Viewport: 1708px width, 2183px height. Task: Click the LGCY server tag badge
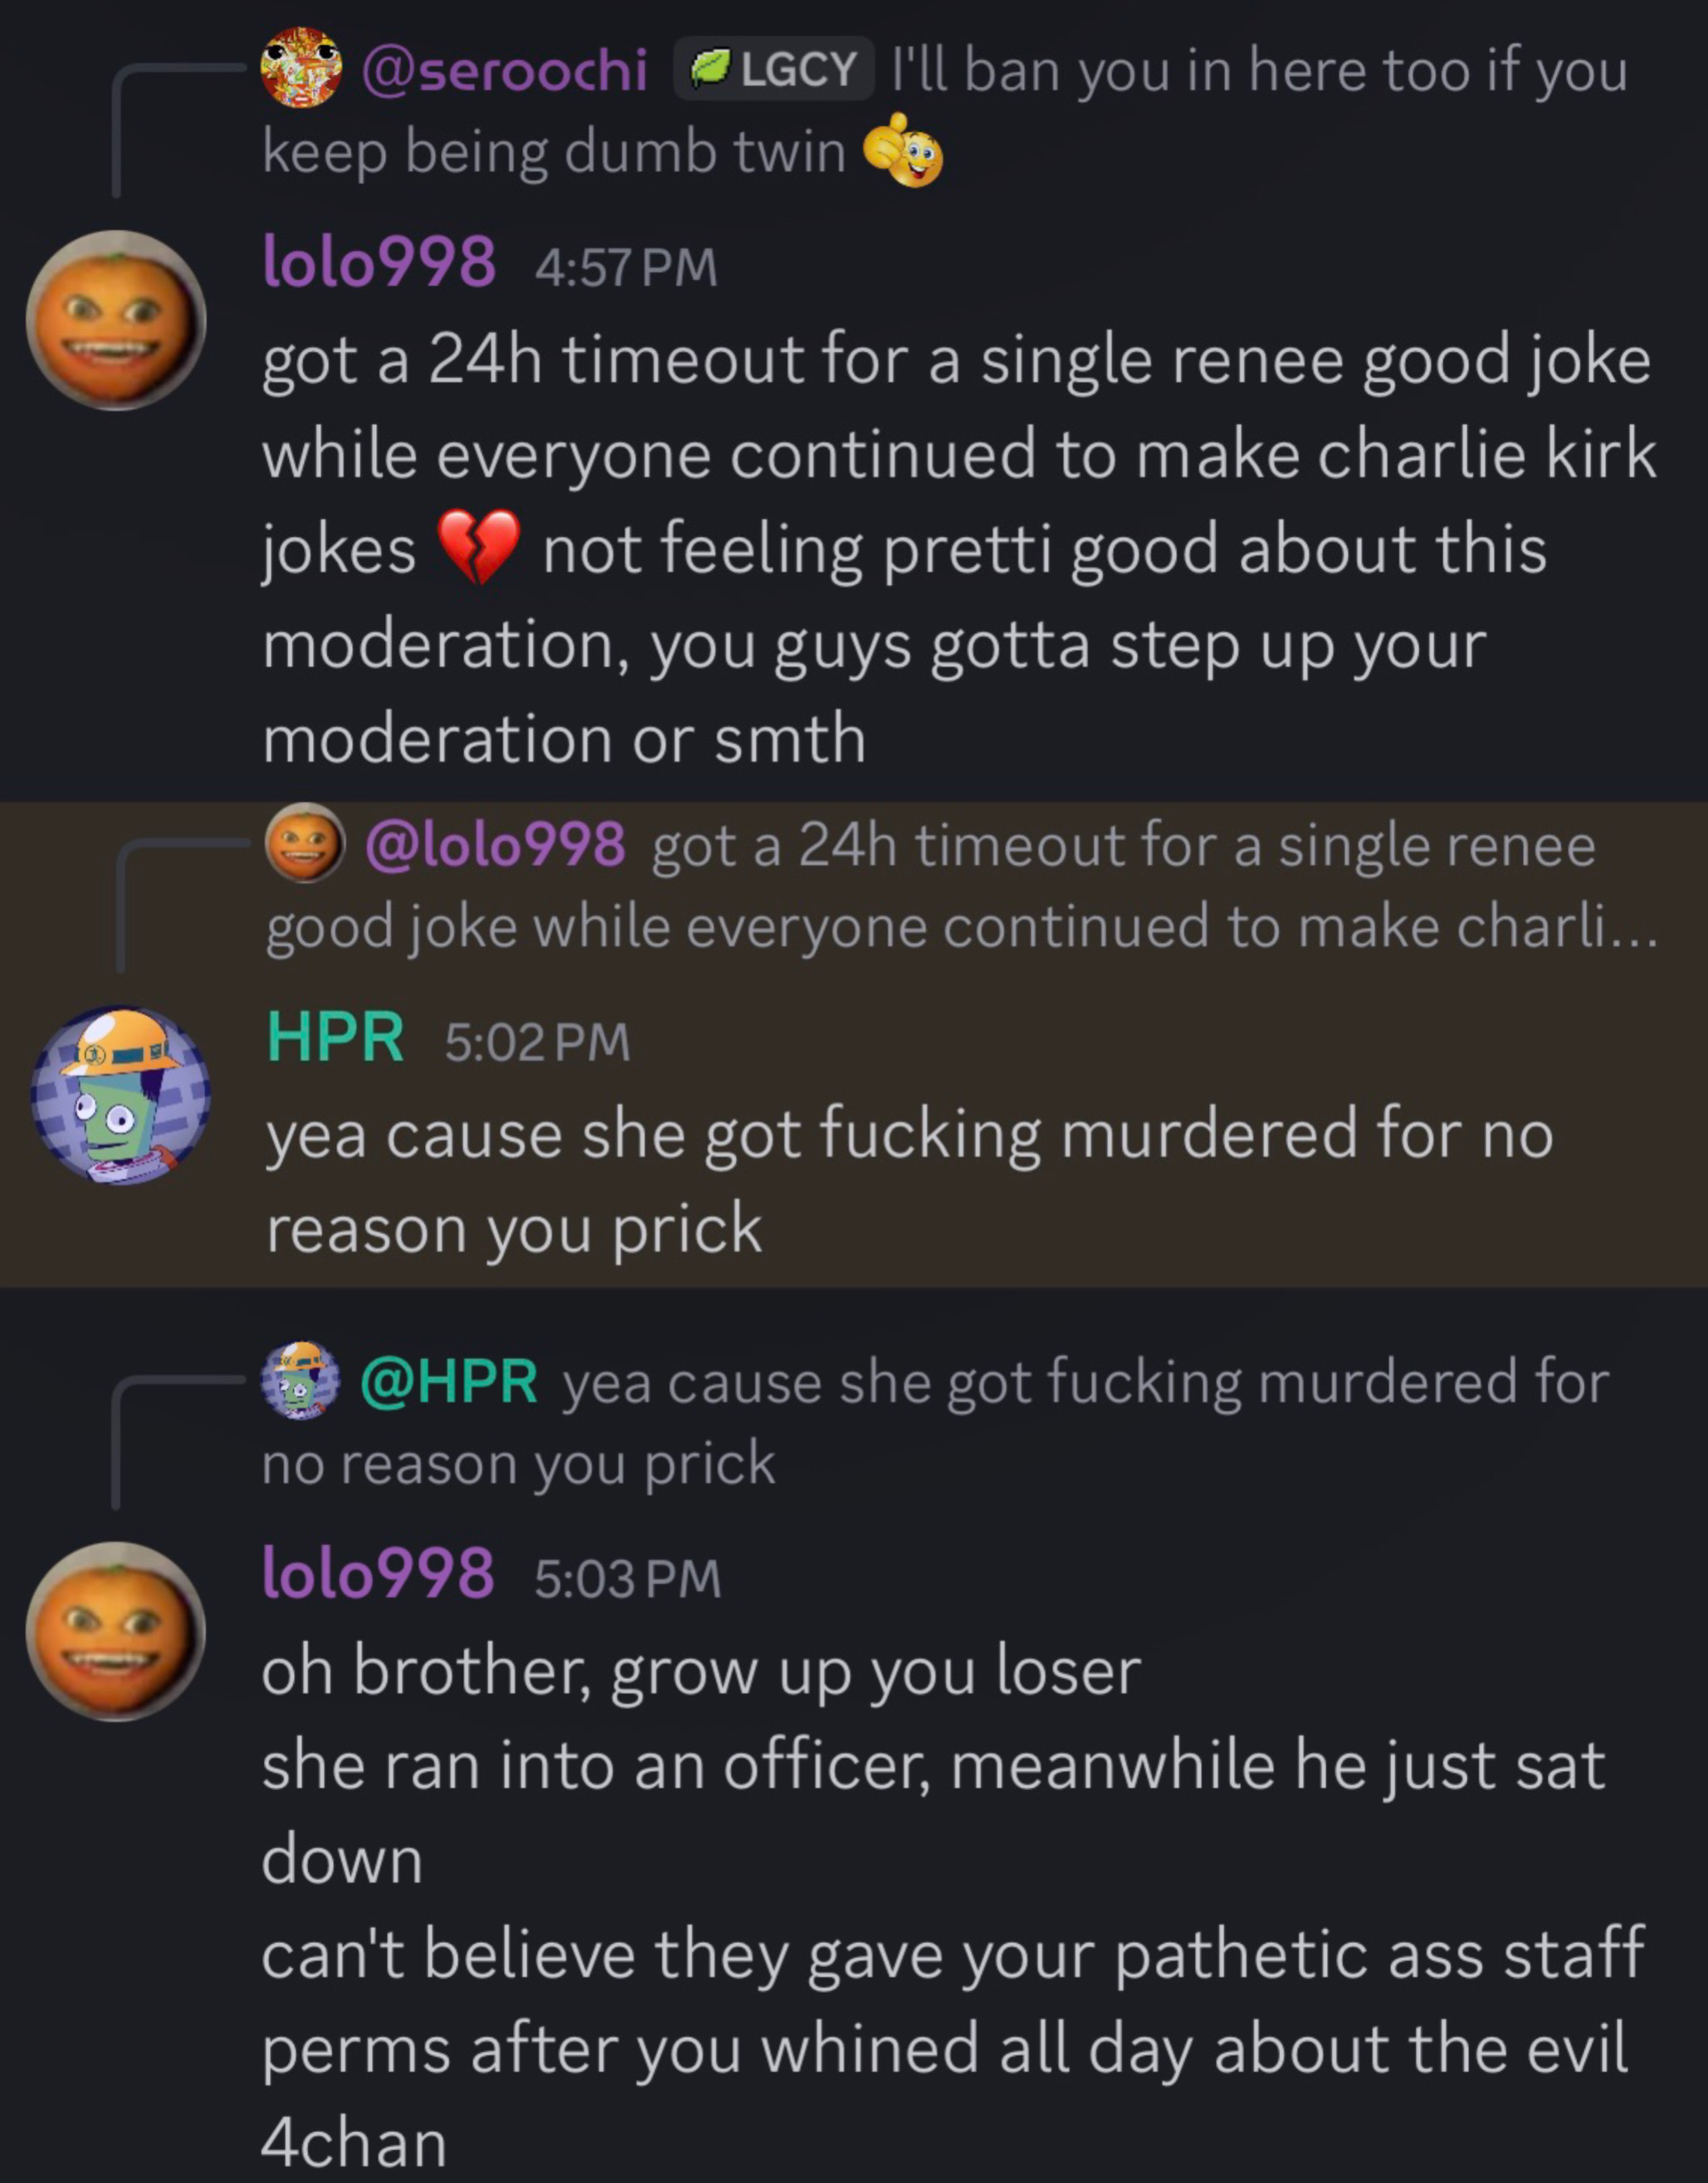[774, 69]
